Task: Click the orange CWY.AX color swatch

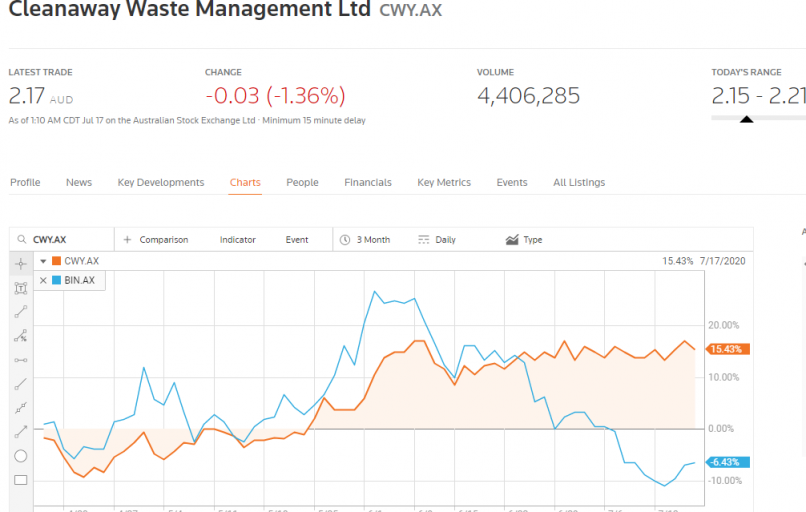Action: pyautogui.click(x=57, y=261)
